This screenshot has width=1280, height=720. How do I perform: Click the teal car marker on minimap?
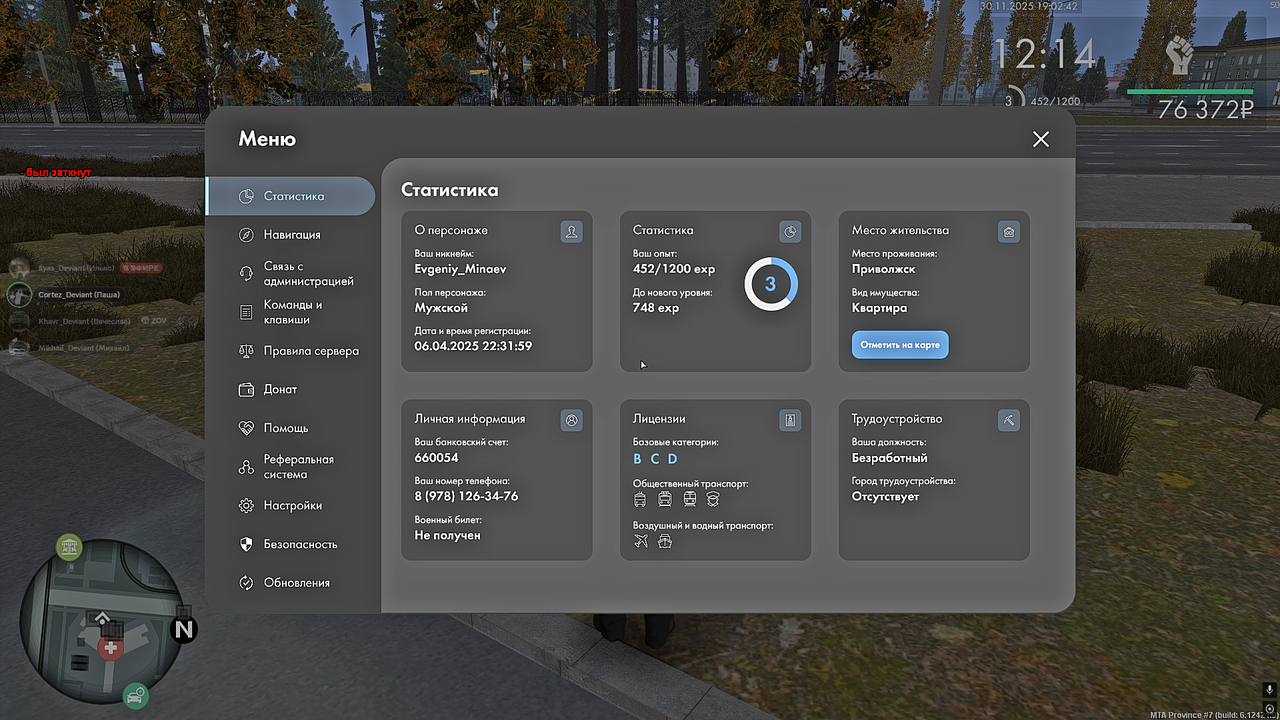[135, 695]
